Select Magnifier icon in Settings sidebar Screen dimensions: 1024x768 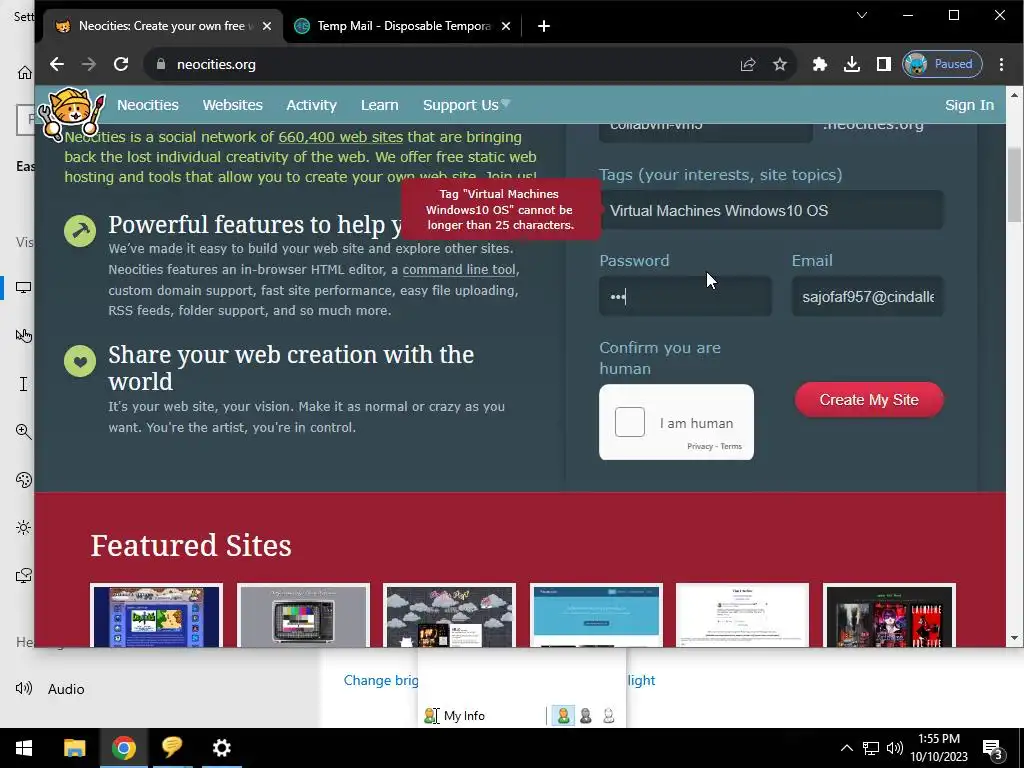(x=24, y=432)
